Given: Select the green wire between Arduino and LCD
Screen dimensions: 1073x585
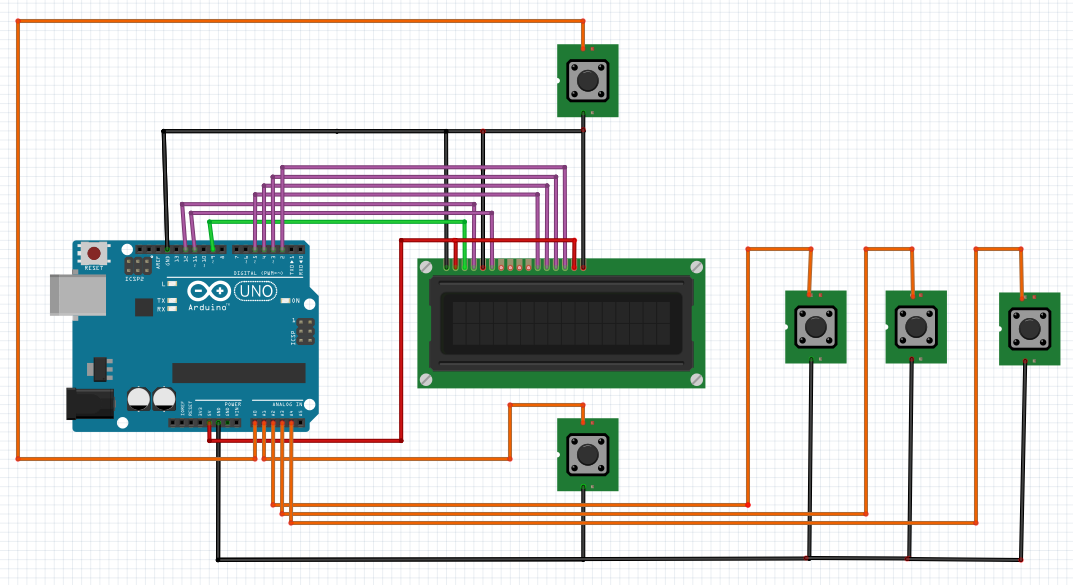Looking at the screenshot, I should pos(337,222).
